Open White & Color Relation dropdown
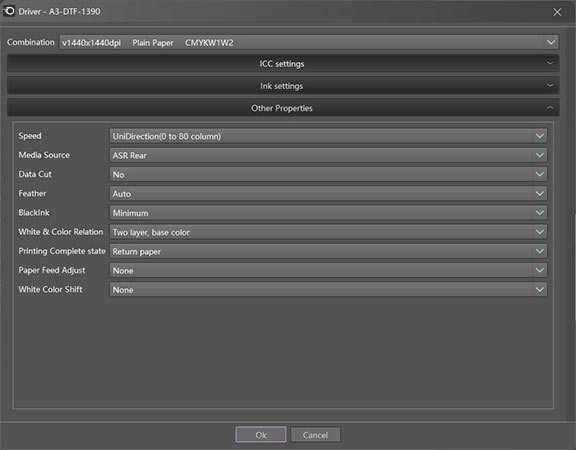This screenshot has height=450, width=576. click(328, 232)
